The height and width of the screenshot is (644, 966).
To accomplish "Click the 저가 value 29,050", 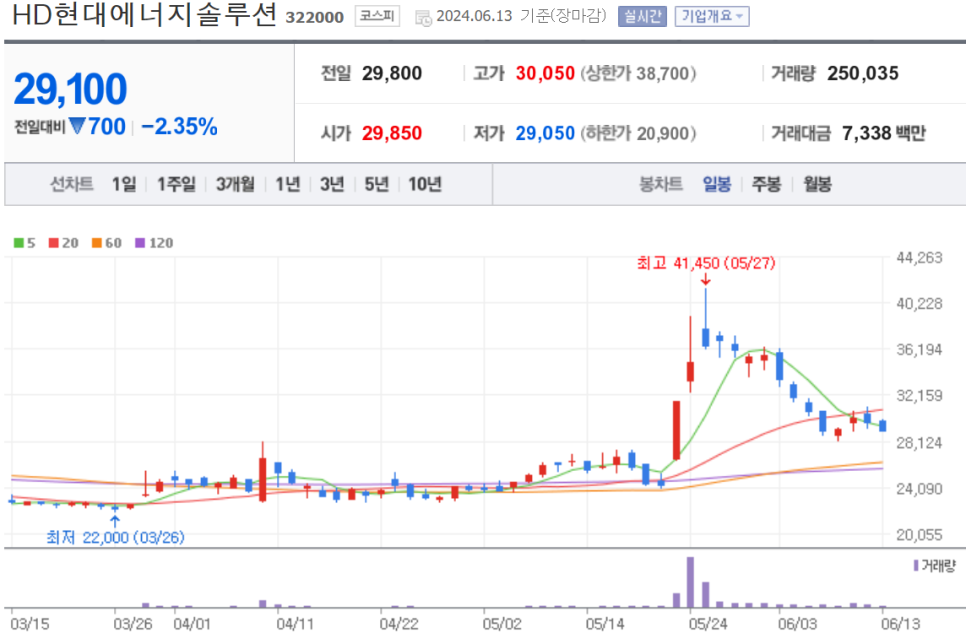I will pos(545,133).
